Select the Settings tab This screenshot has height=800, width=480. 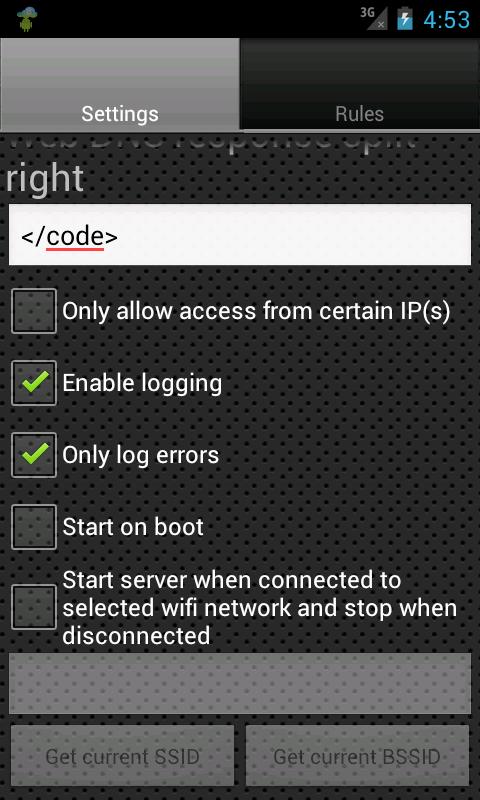(x=120, y=84)
